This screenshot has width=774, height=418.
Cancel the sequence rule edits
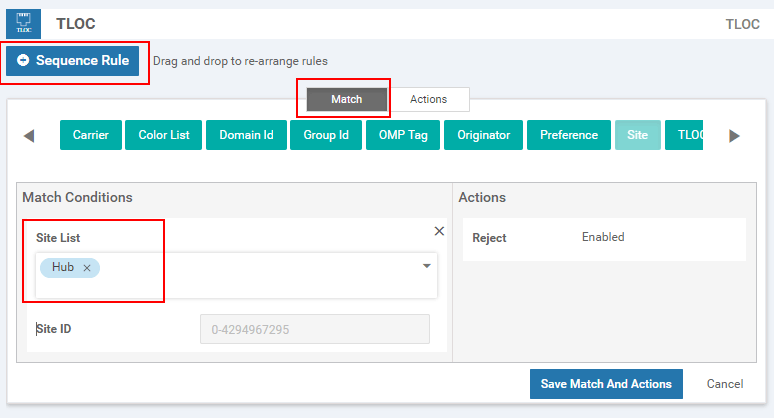(x=725, y=384)
